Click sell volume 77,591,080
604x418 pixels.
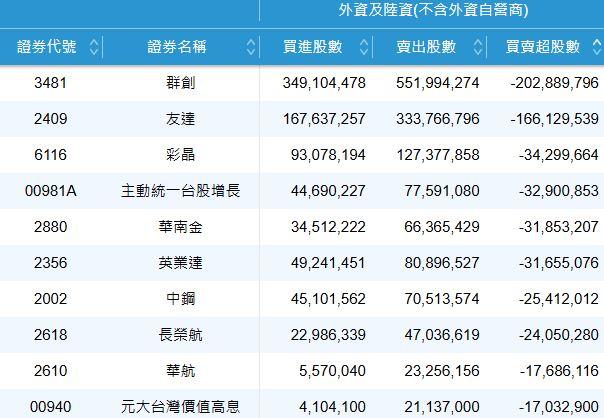[442, 191]
